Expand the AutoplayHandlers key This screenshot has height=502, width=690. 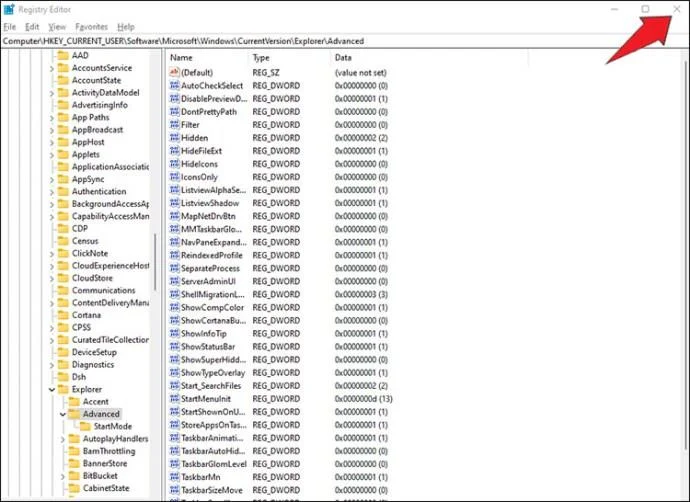click(62, 439)
